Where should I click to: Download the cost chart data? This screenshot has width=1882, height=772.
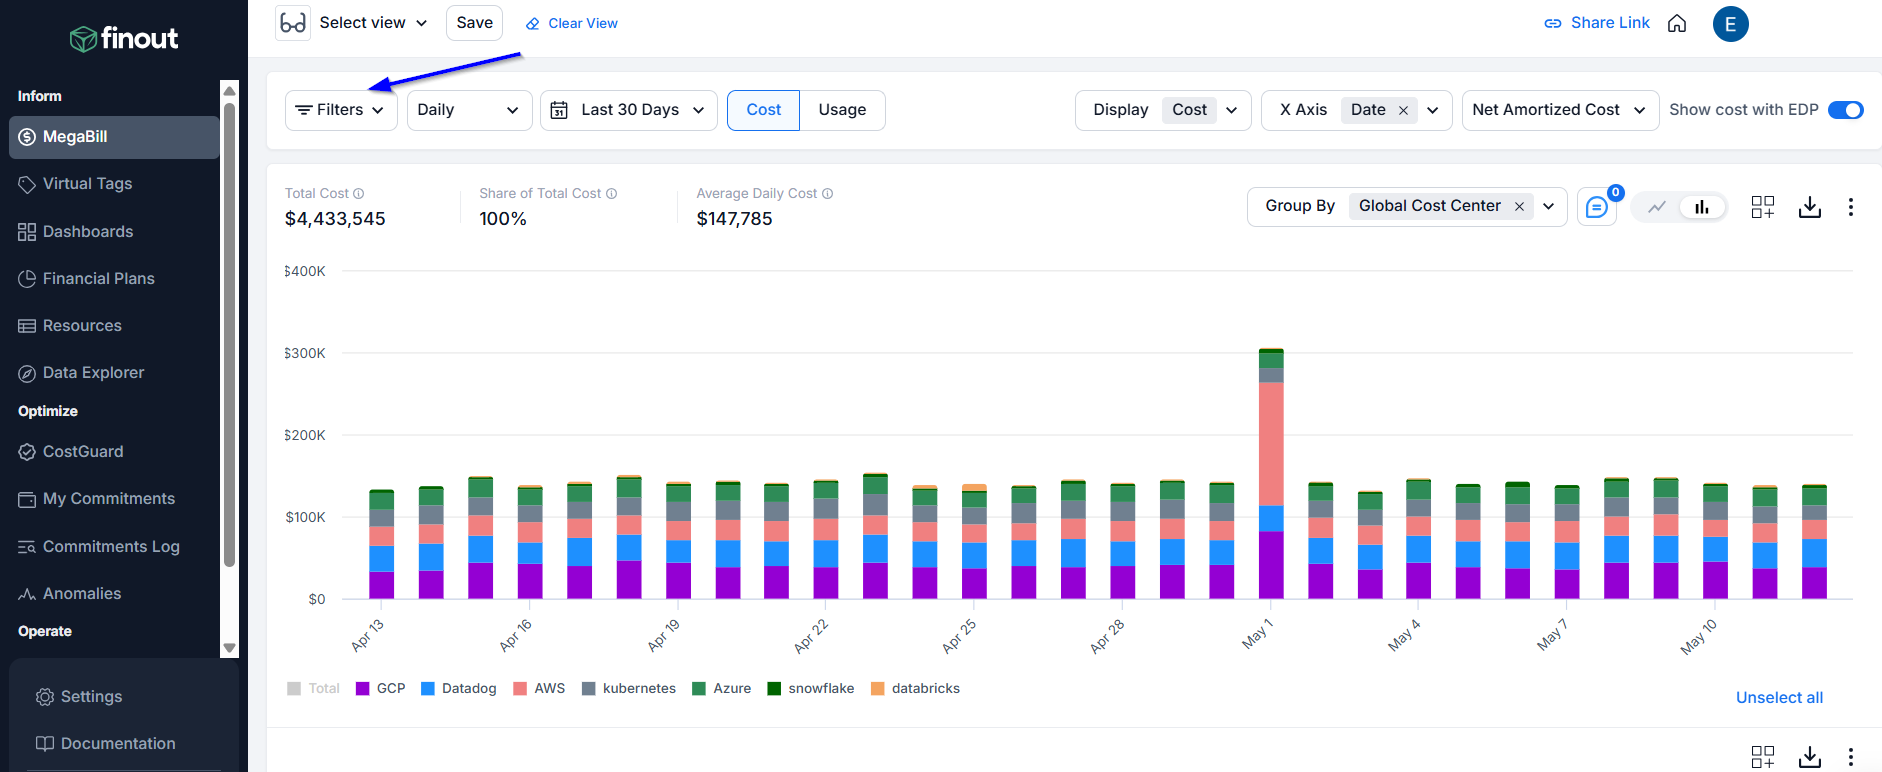click(1810, 207)
